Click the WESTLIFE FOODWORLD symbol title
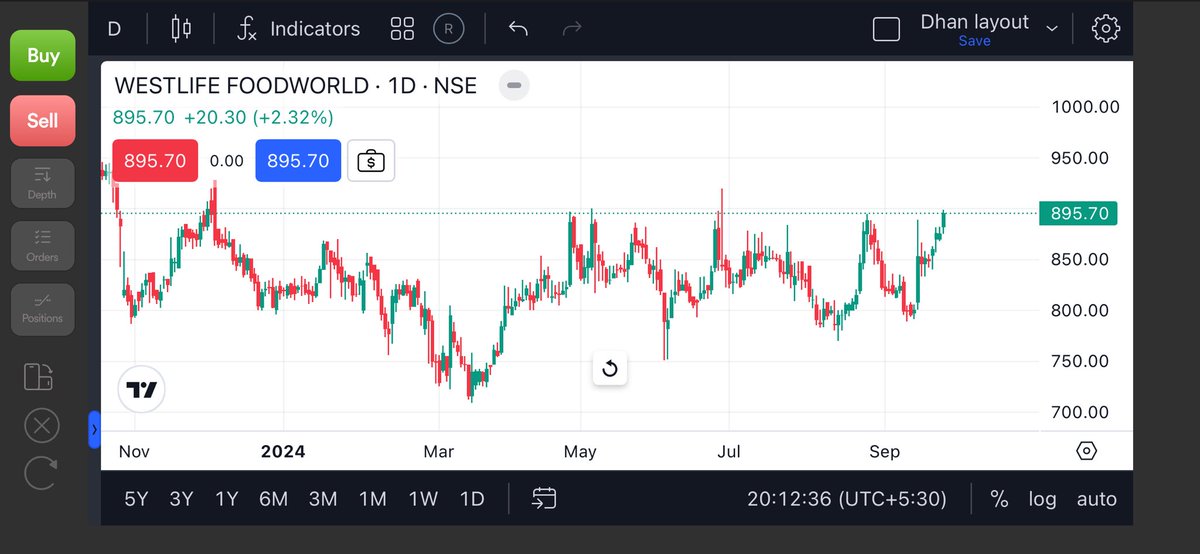1200x554 pixels. [296, 86]
